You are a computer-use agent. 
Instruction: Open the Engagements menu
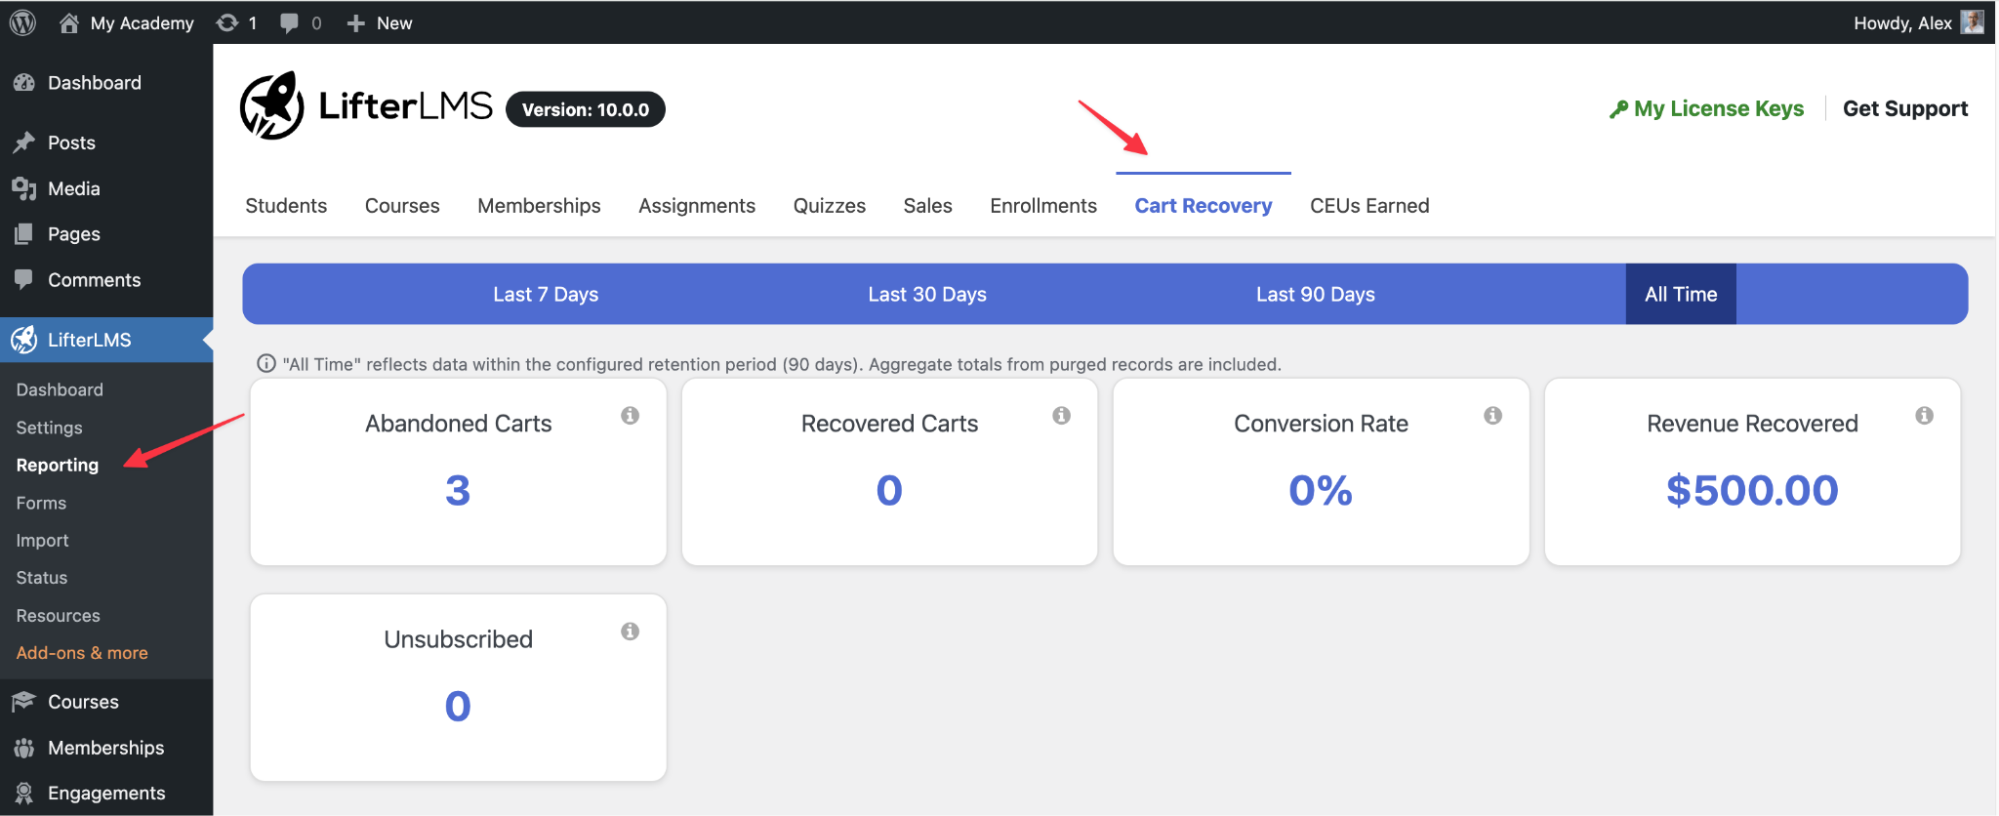point(106,793)
